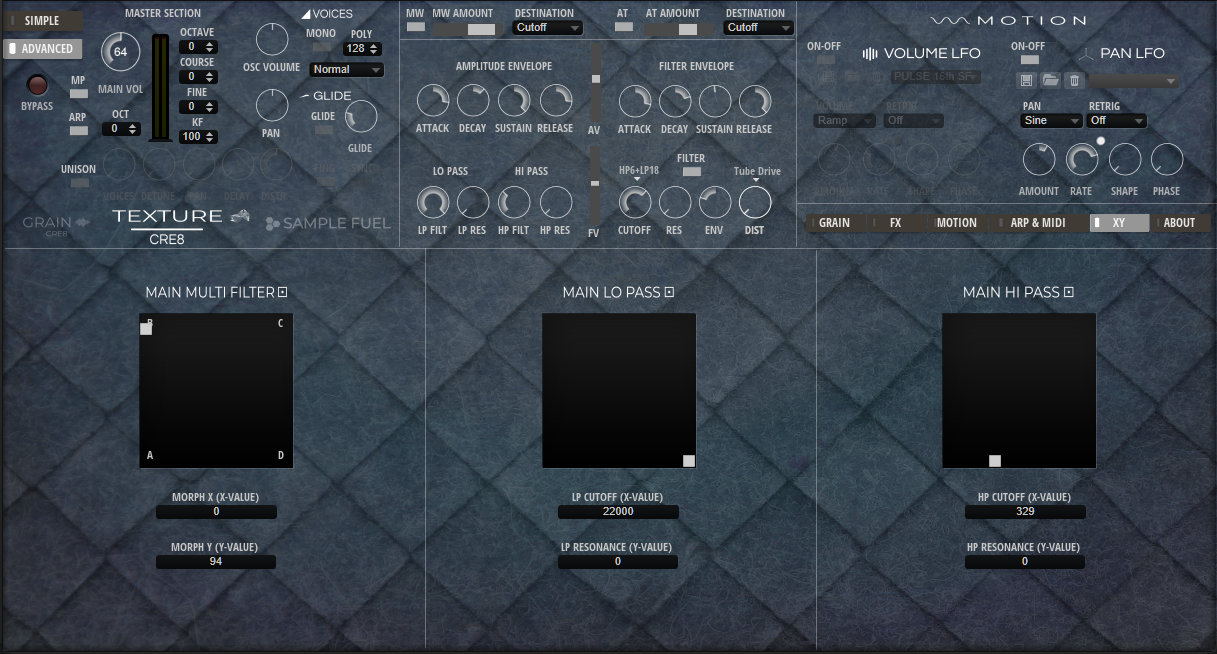The width and height of the screenshot is (1217, 654).
Task: Open the AT Destination Cutoff dropdown
Action: pyautogui.click(x=759, y=28)
